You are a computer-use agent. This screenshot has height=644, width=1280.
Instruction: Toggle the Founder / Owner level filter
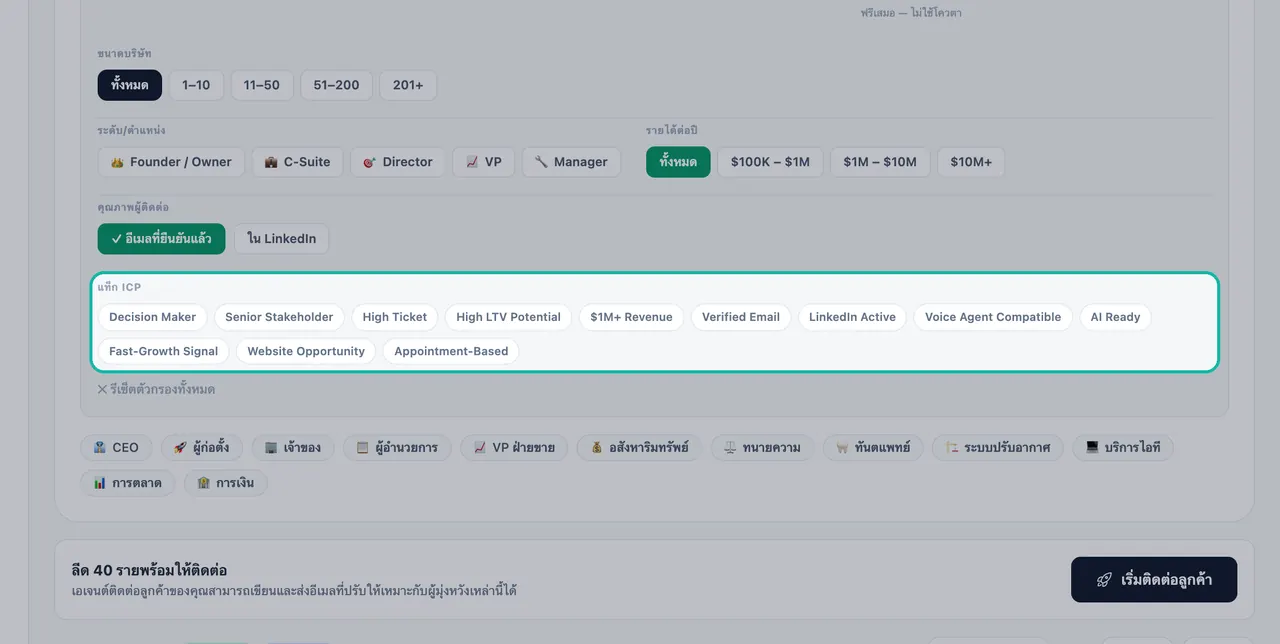(171, 162)
